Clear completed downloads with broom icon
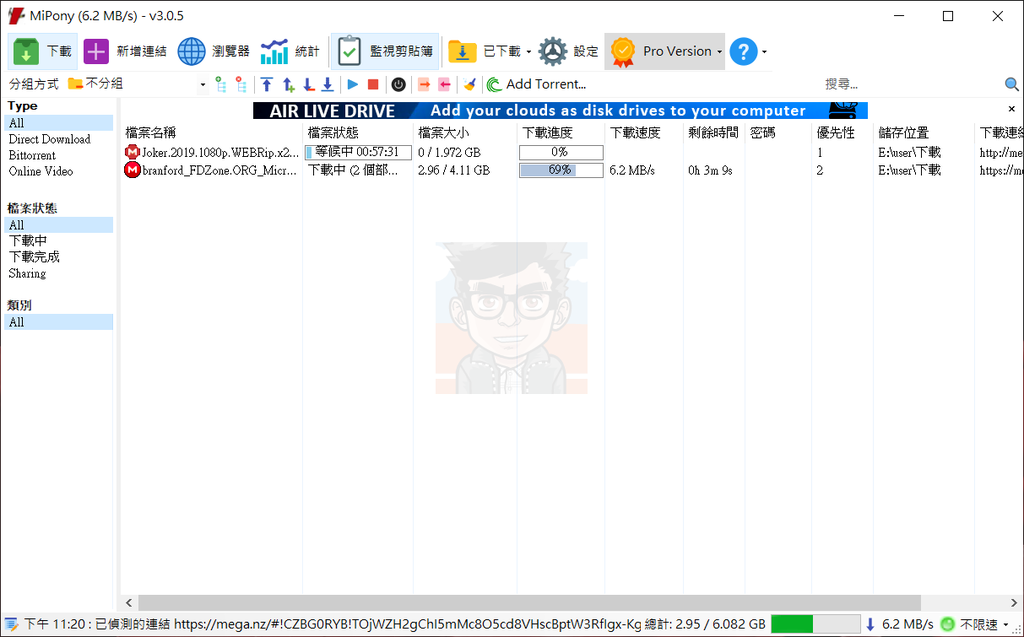The height and width of the screenshot is (637, 1024). (469, 84)
